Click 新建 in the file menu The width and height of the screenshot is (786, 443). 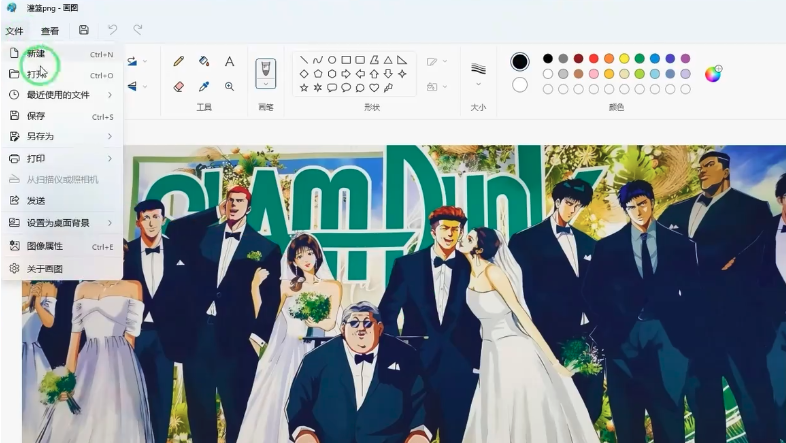[x=62, y=54]
